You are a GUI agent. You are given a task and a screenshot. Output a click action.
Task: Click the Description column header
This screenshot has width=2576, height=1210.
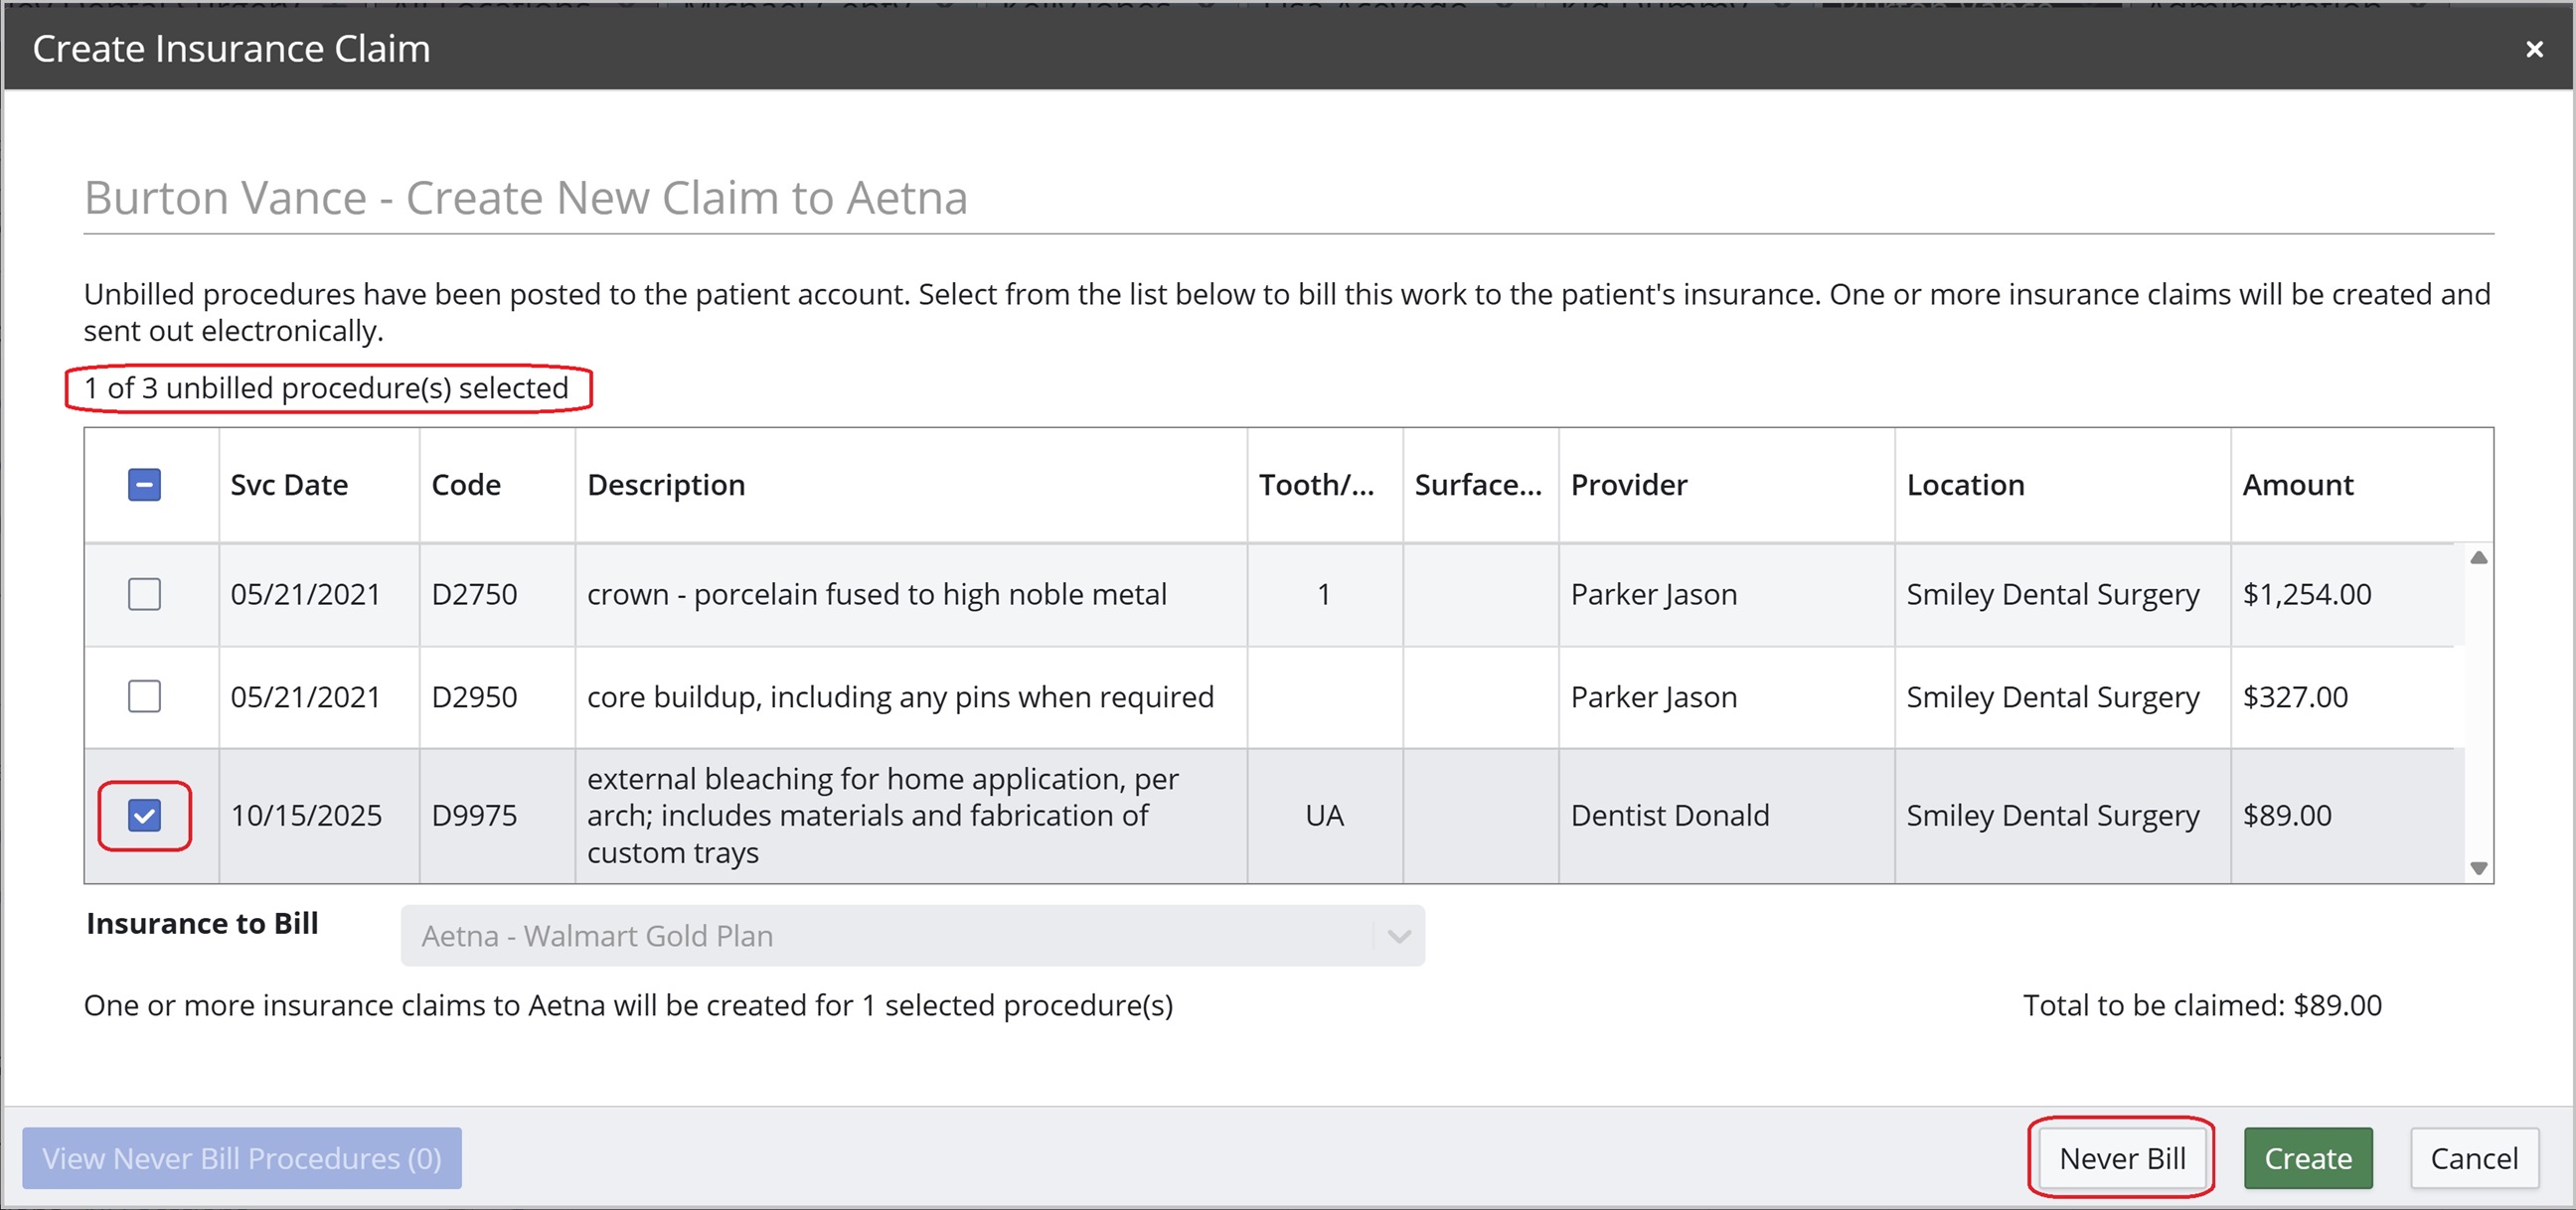pos(666,485)
